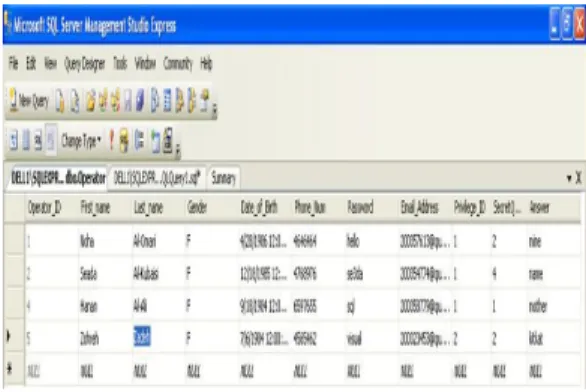The image size is (586, 392).
Task: Open the File menu
Action: (13, 63)
